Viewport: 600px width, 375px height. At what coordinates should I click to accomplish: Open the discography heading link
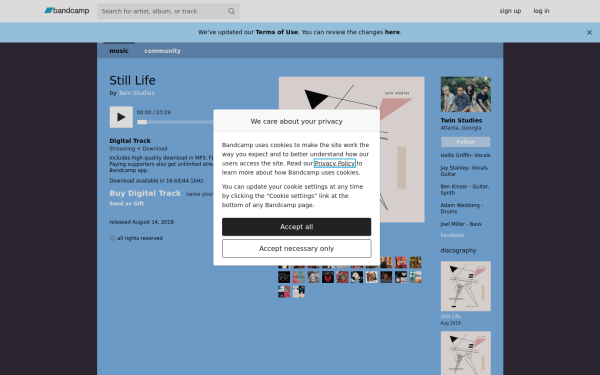(x=458, y=251)
